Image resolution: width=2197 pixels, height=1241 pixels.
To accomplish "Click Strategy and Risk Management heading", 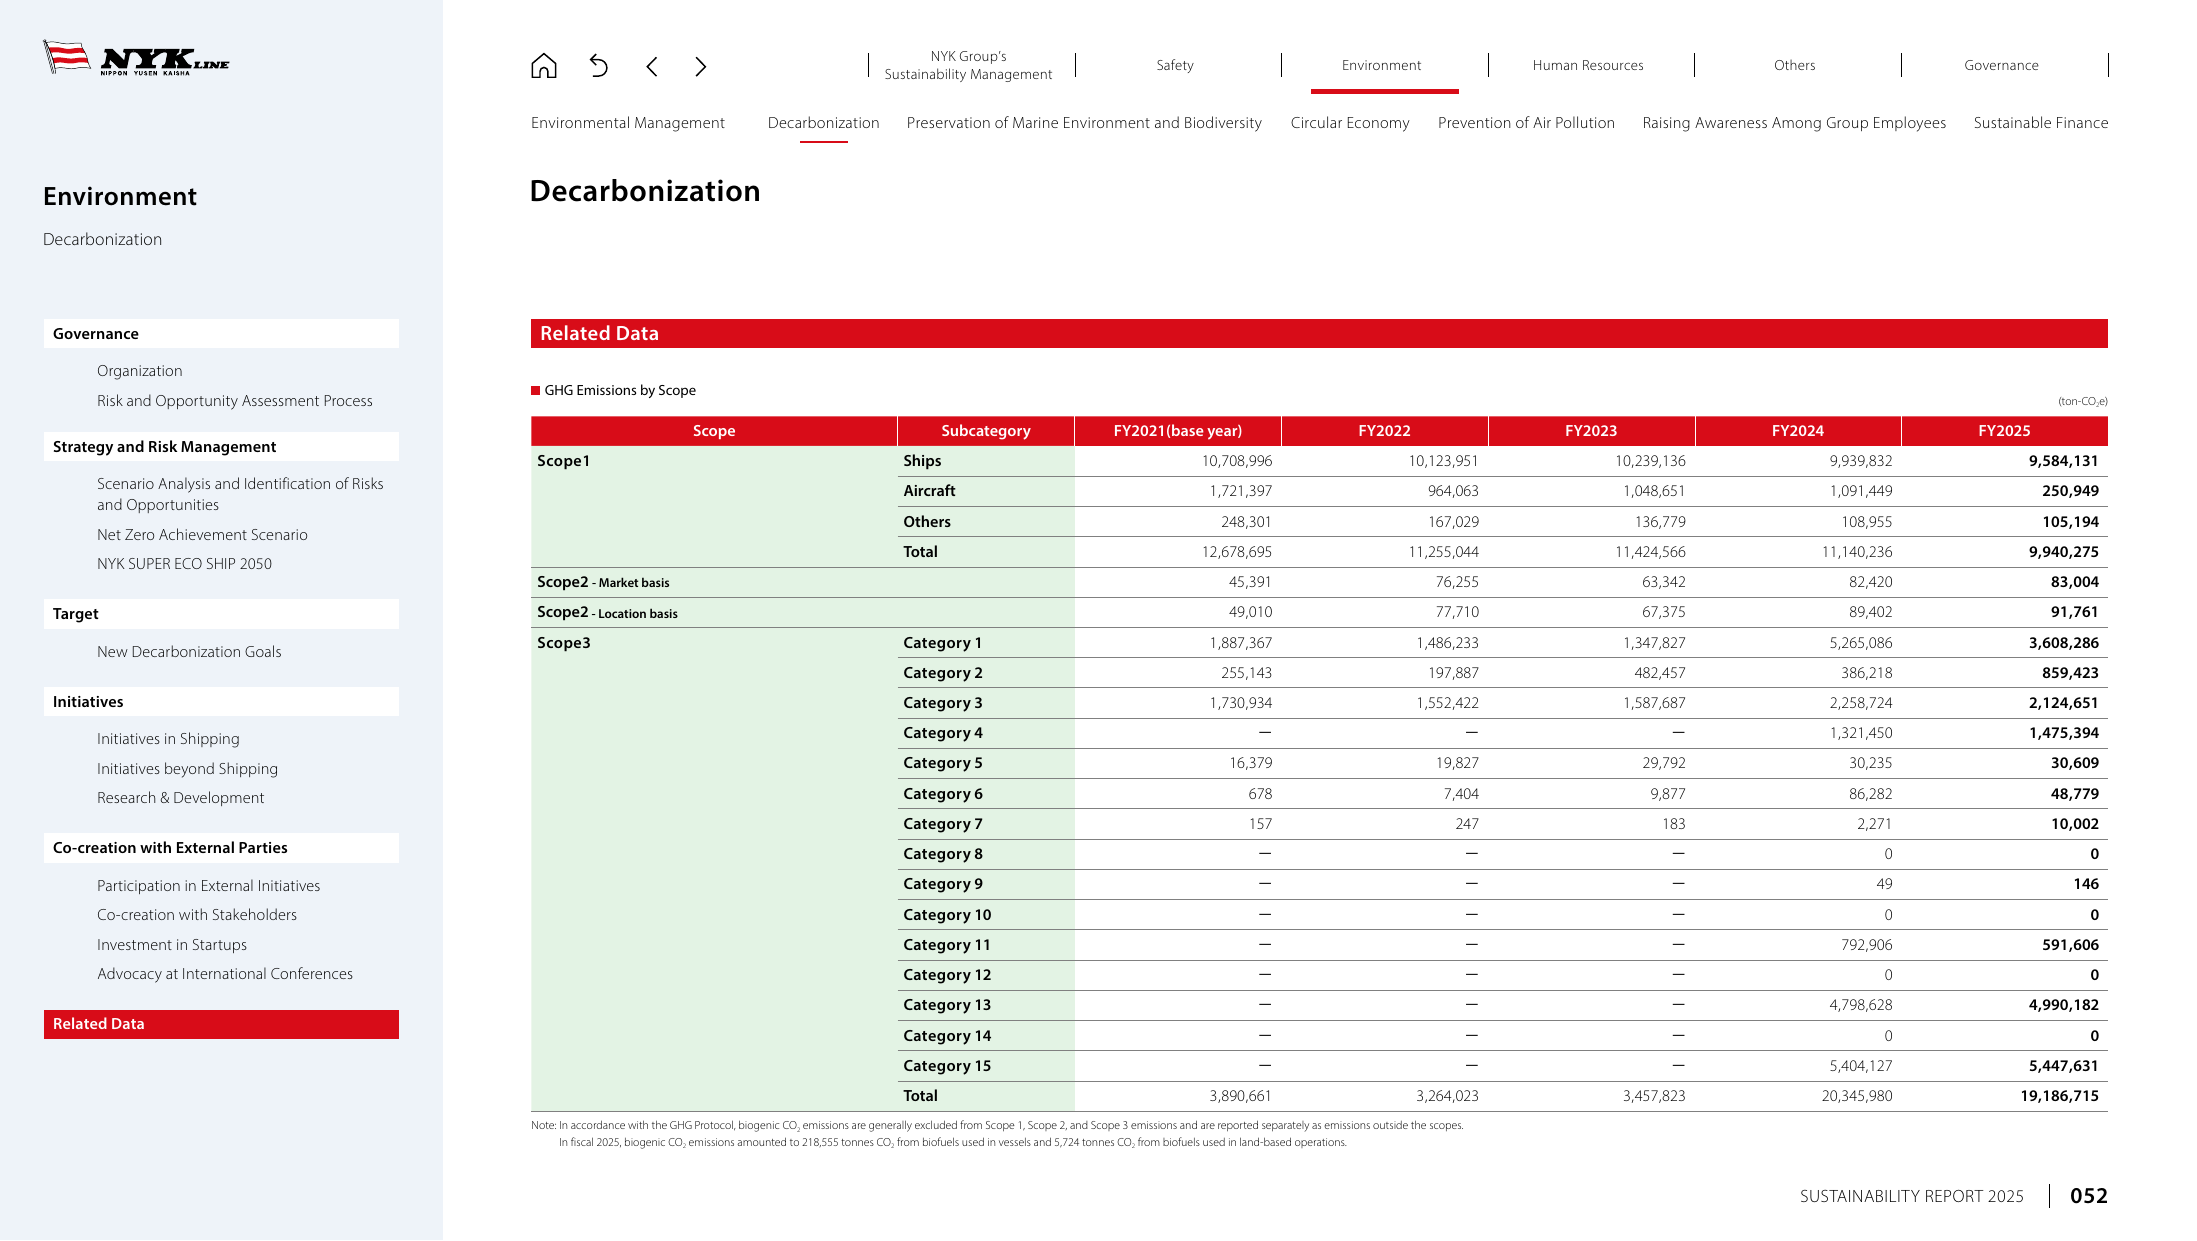I will (221, 447).
